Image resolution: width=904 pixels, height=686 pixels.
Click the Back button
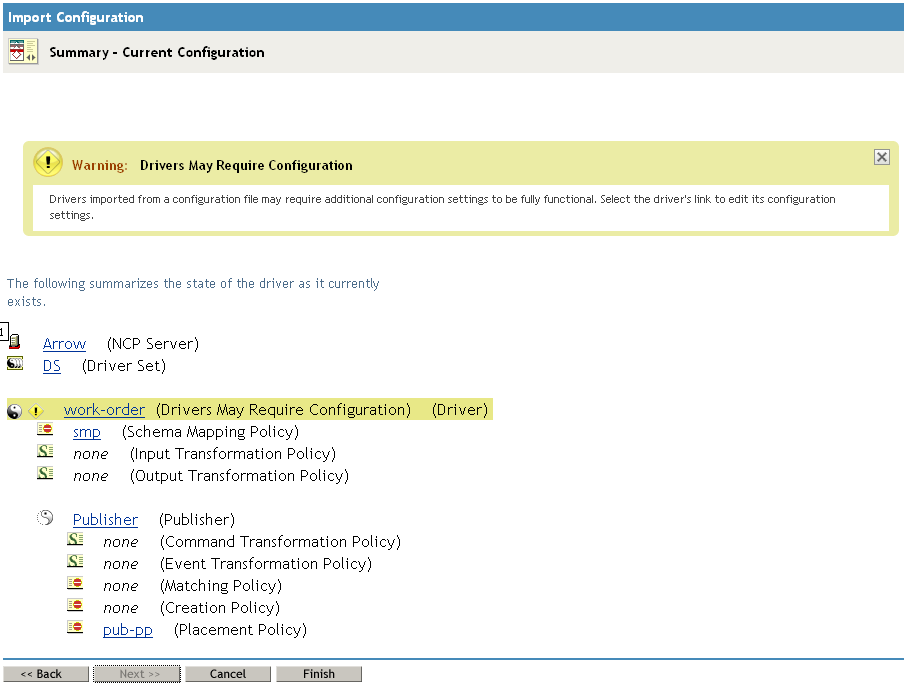point(46,674)
